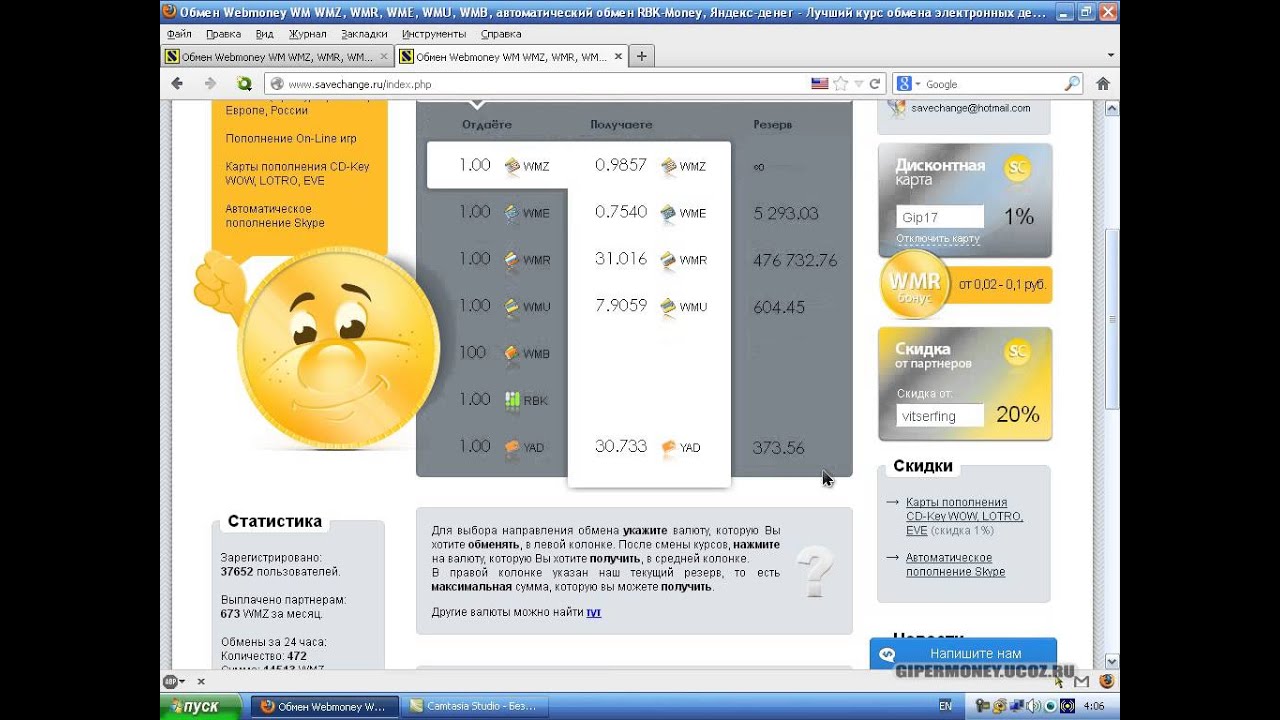
Task: Click the savechange@hotmail.com email
Action: 970,108
